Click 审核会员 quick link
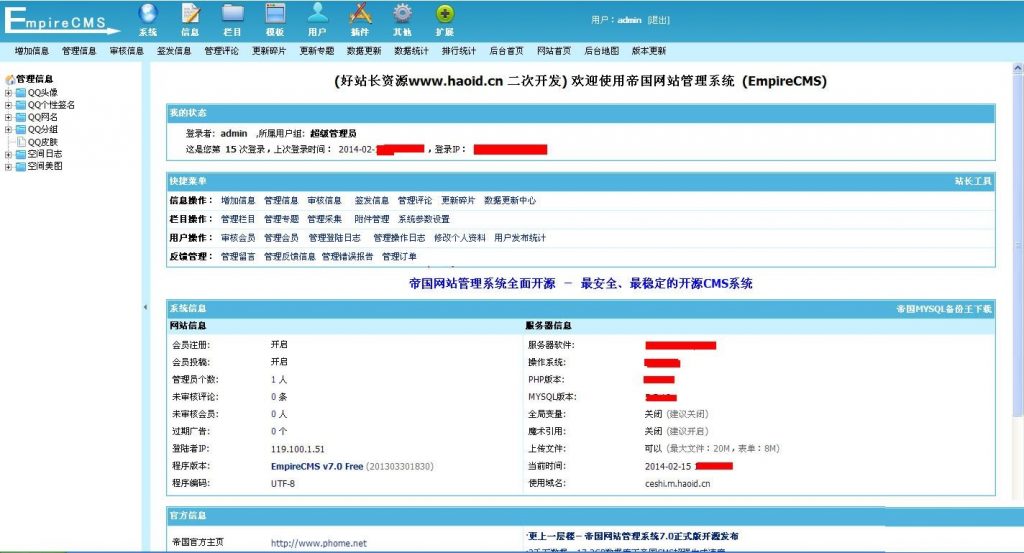 pos(238,238)
